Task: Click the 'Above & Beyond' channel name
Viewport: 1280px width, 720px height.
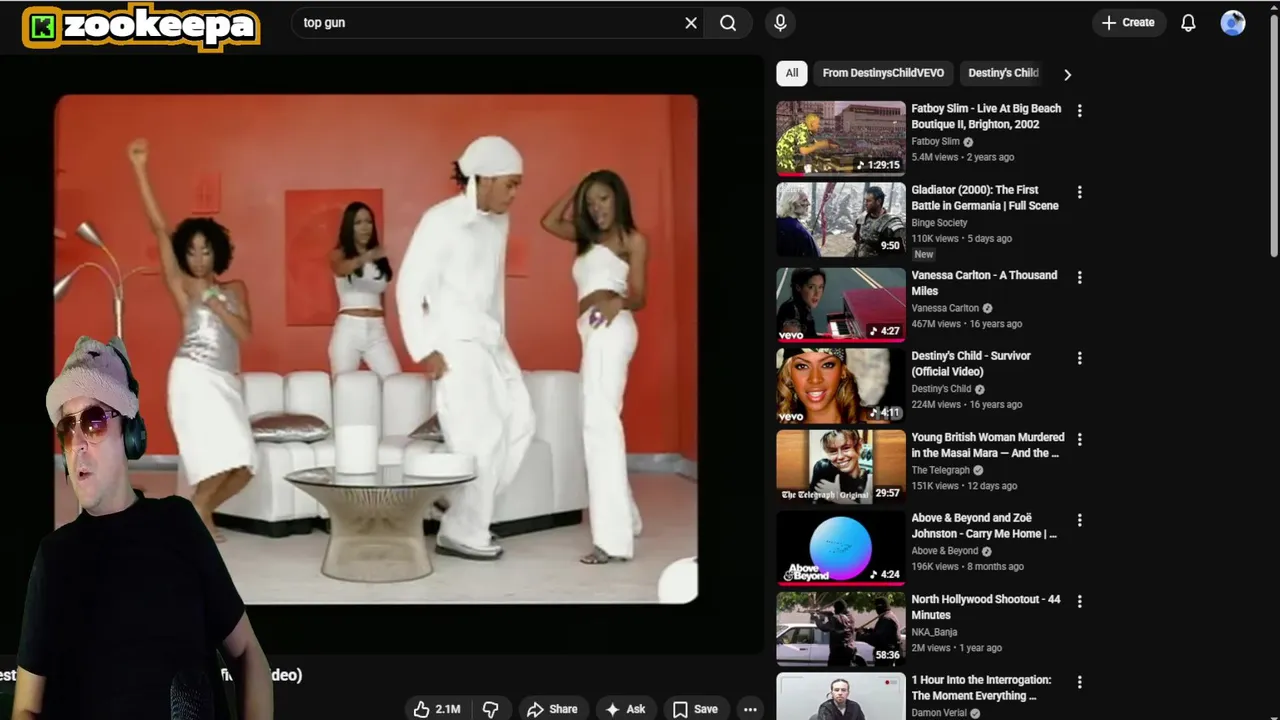Action: pos(945,551)
